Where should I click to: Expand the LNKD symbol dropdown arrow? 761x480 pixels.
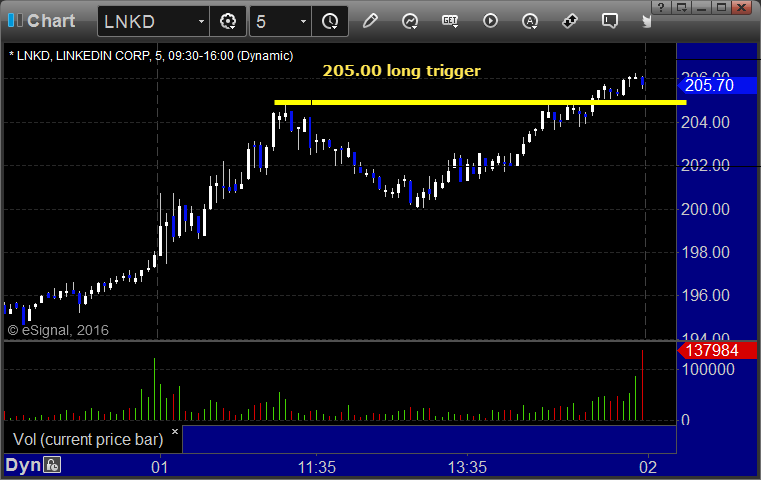coord(201,21)
